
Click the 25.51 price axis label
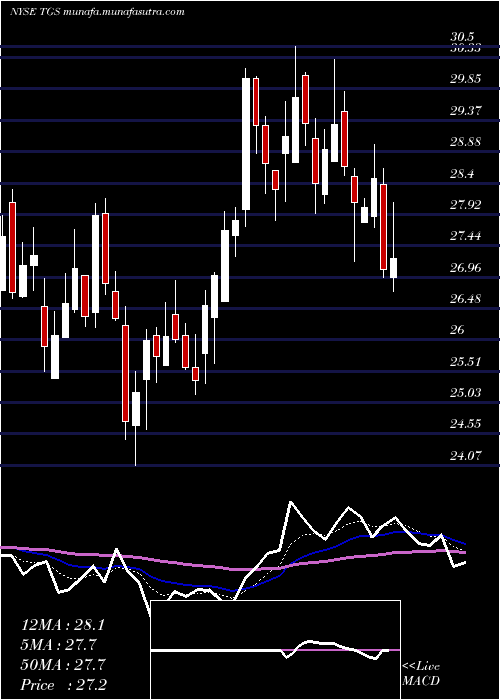466,361
